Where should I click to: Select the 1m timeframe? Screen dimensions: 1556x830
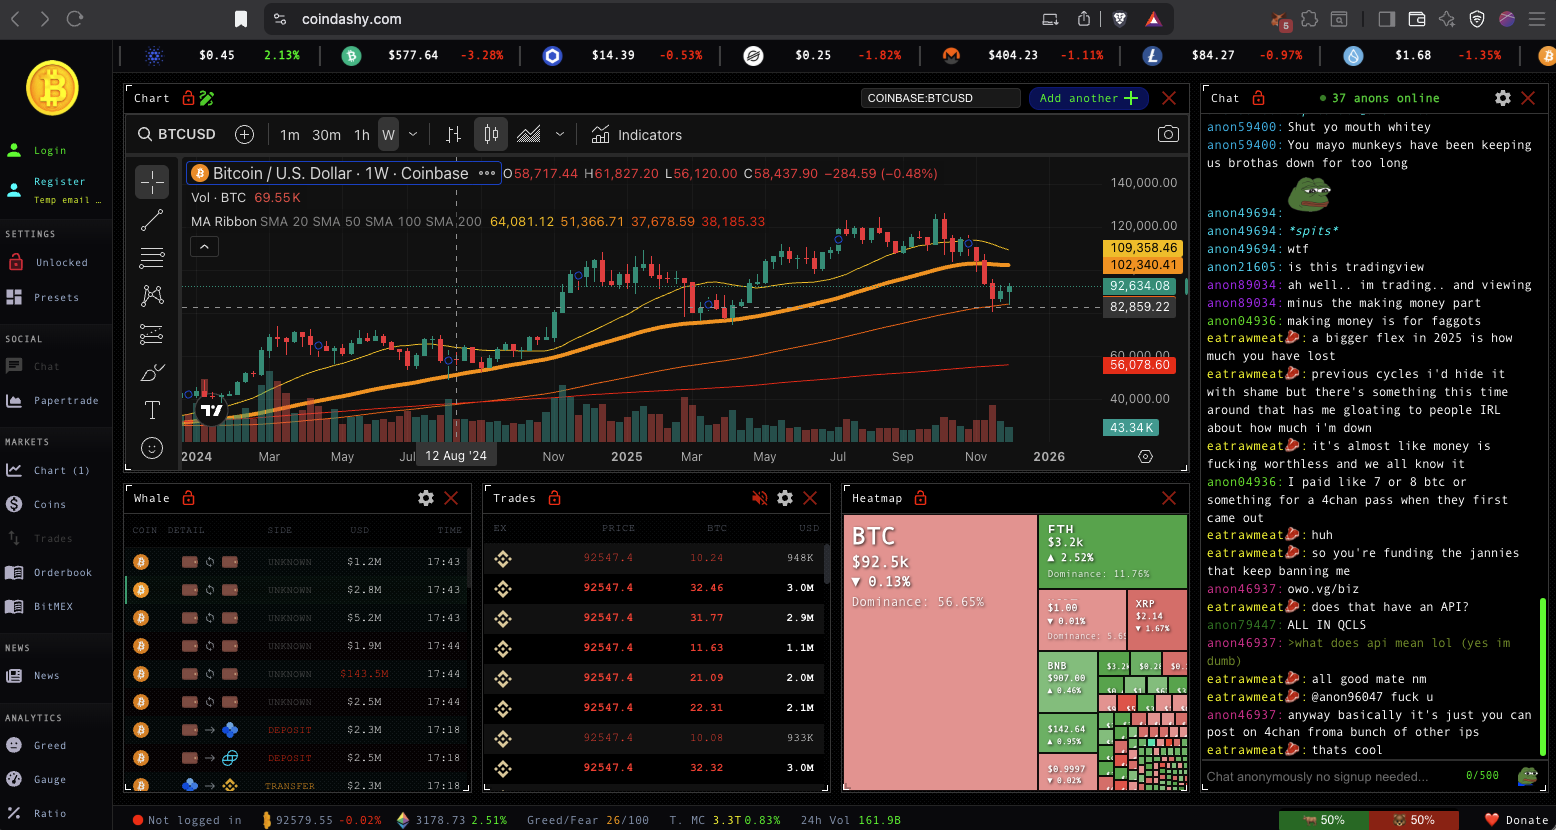[290, 134]
